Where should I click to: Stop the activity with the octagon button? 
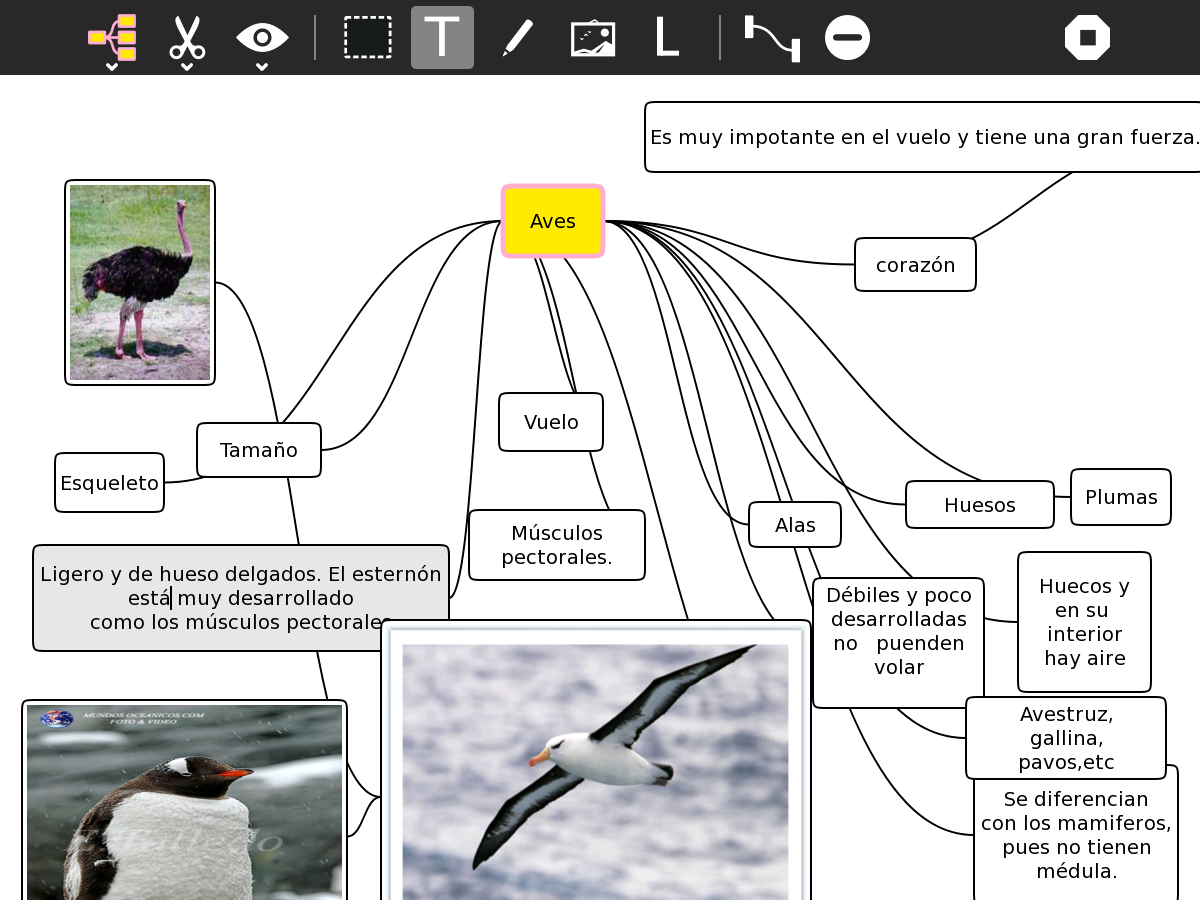(x=1087, y=38)
